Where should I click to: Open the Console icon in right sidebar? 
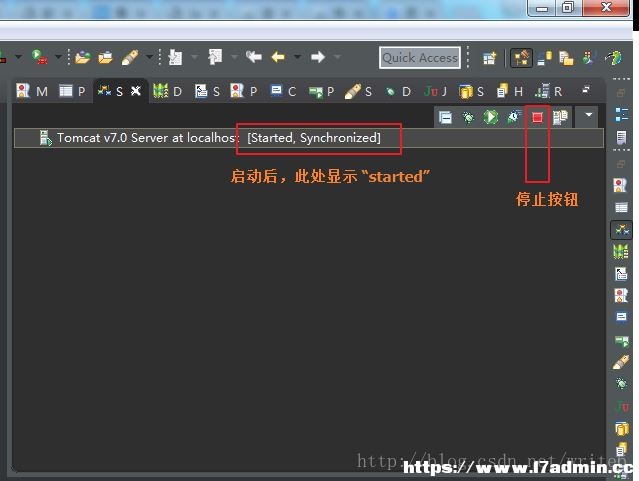click(x=621, y=317)
